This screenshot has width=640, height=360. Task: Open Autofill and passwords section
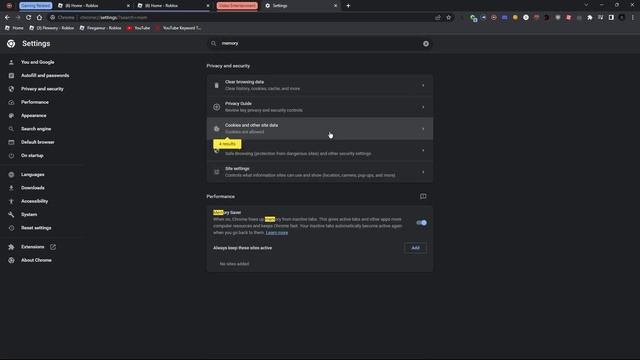click(x=45, y=76)
